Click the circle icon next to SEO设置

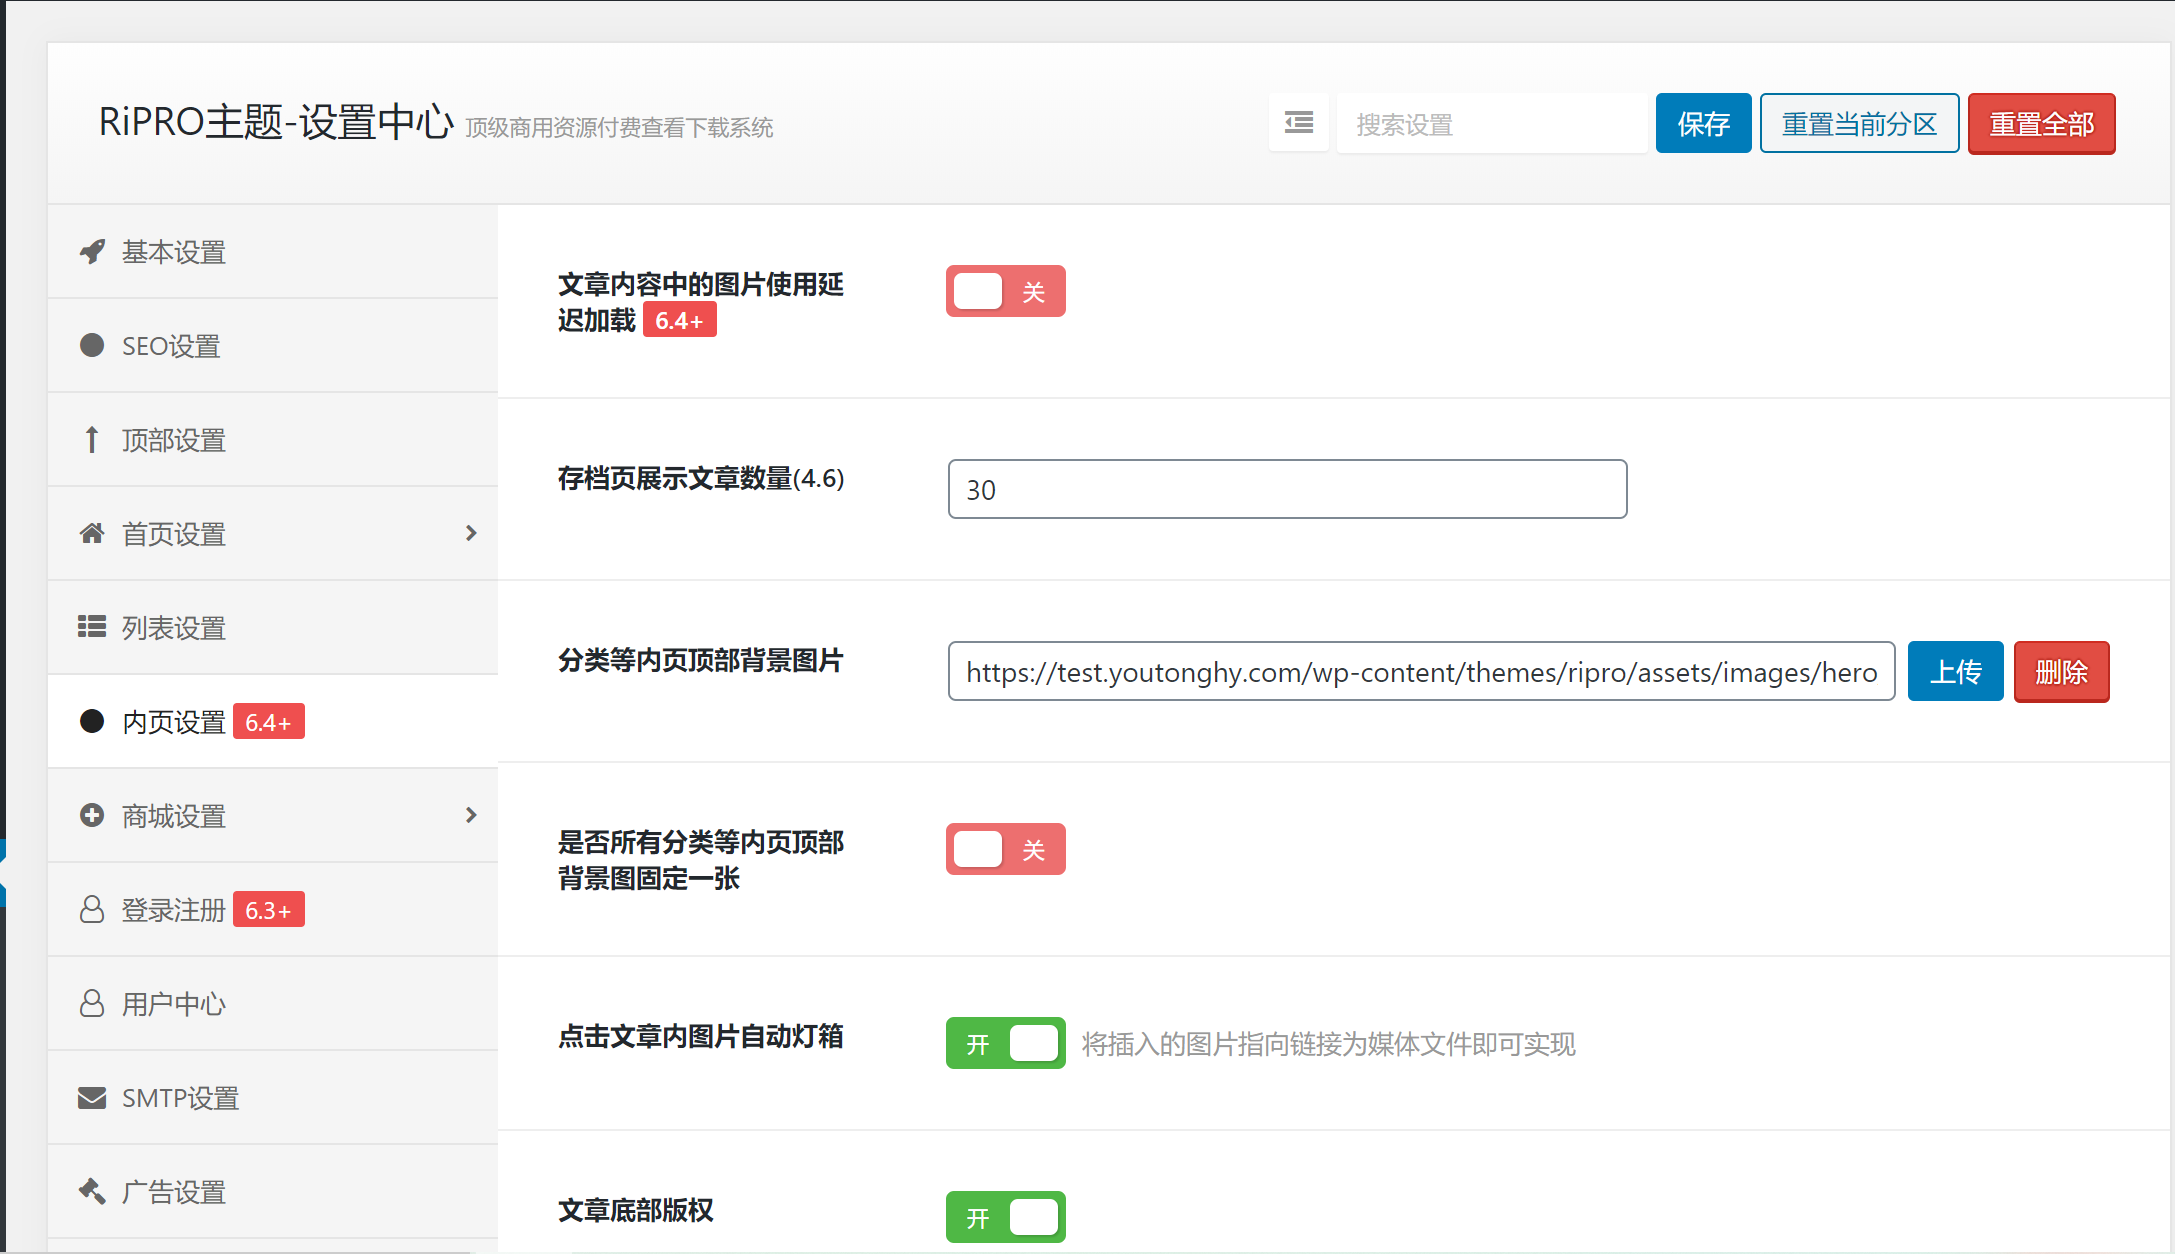pos(92,345)
